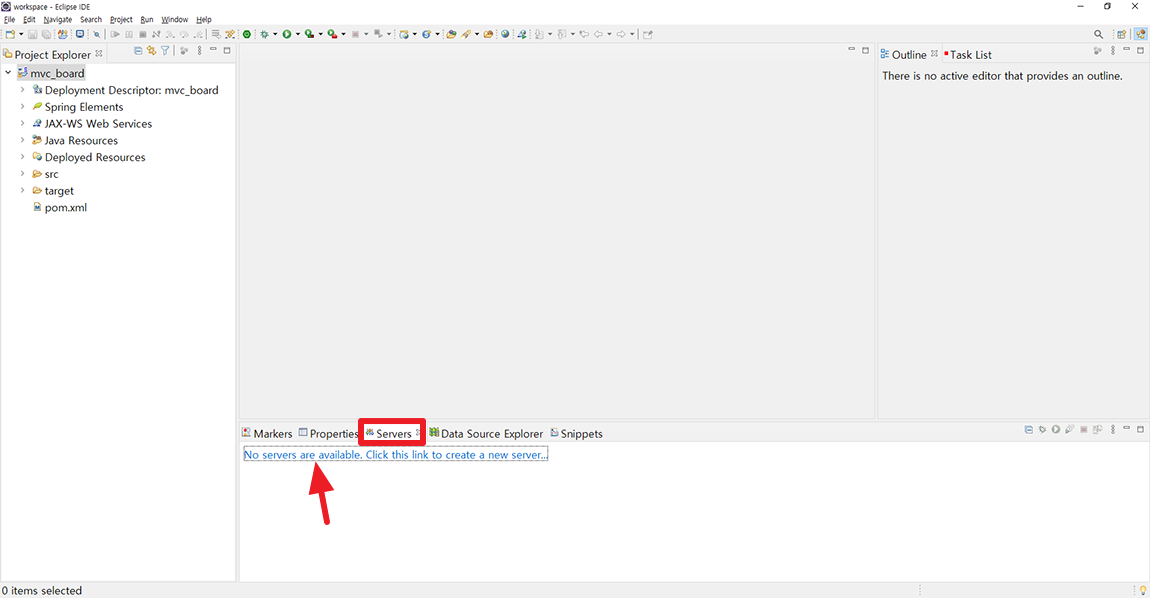Click the New wizard toolbar icon
Screen dimensions: 1150x598
pos(10,34)
